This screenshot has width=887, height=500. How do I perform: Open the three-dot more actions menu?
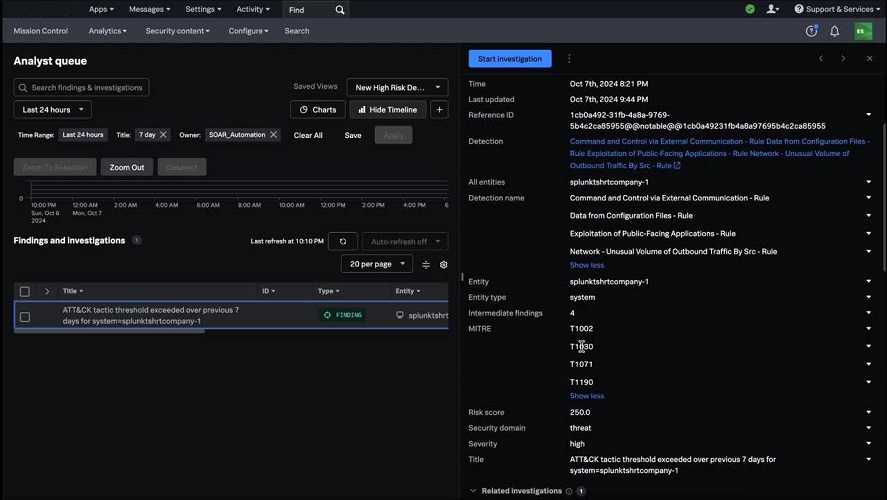569,59
